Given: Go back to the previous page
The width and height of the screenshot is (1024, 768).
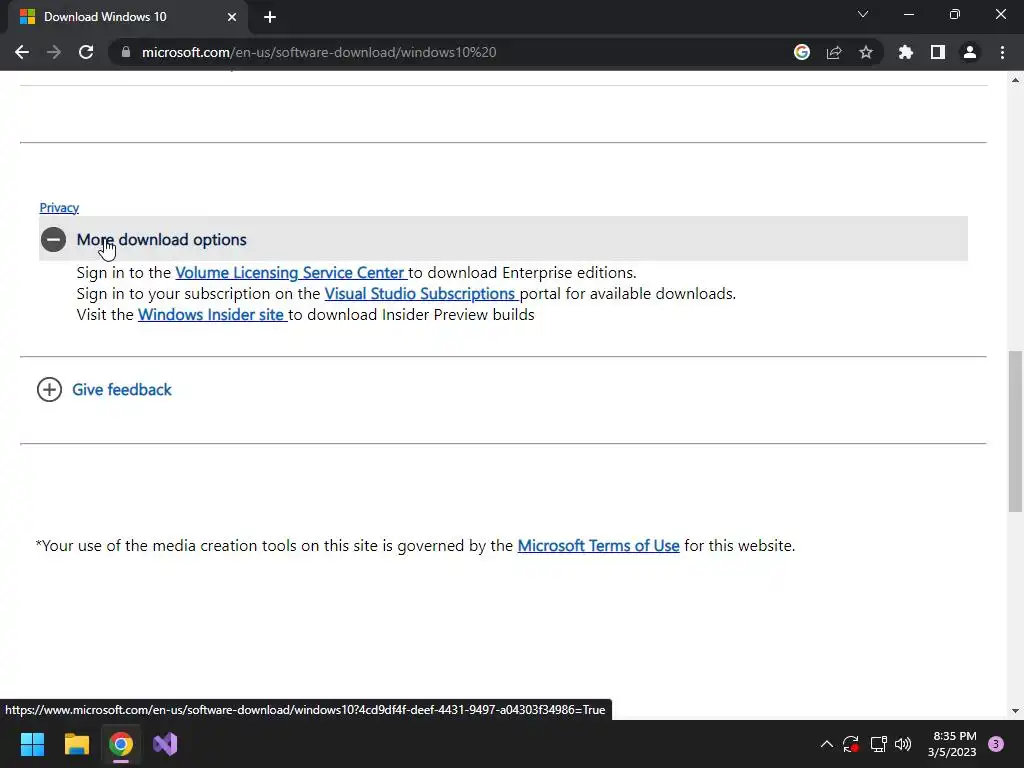Looking at the screenshot, I should pyautogui.click(x=22, y=52).
